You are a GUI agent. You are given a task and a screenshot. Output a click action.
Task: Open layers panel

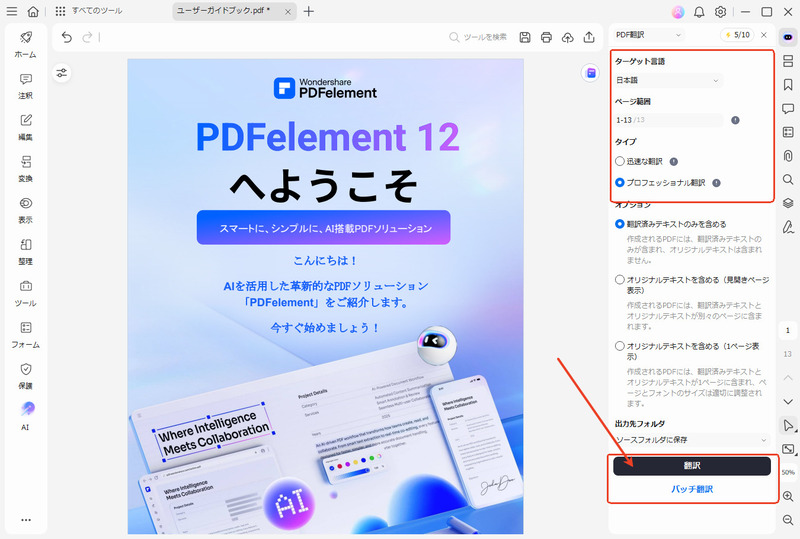click(788, 203)
